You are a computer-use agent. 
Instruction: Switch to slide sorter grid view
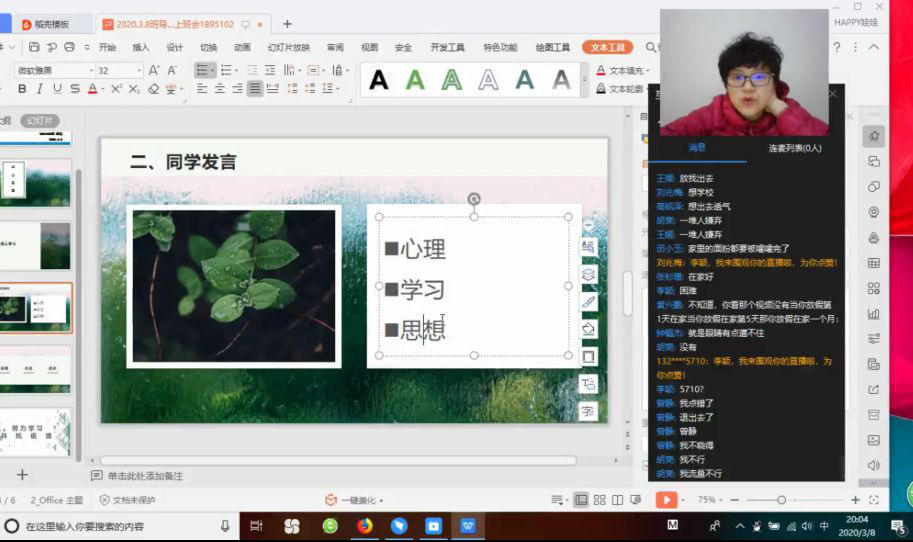pyautogui.click(x=599, y=500)
